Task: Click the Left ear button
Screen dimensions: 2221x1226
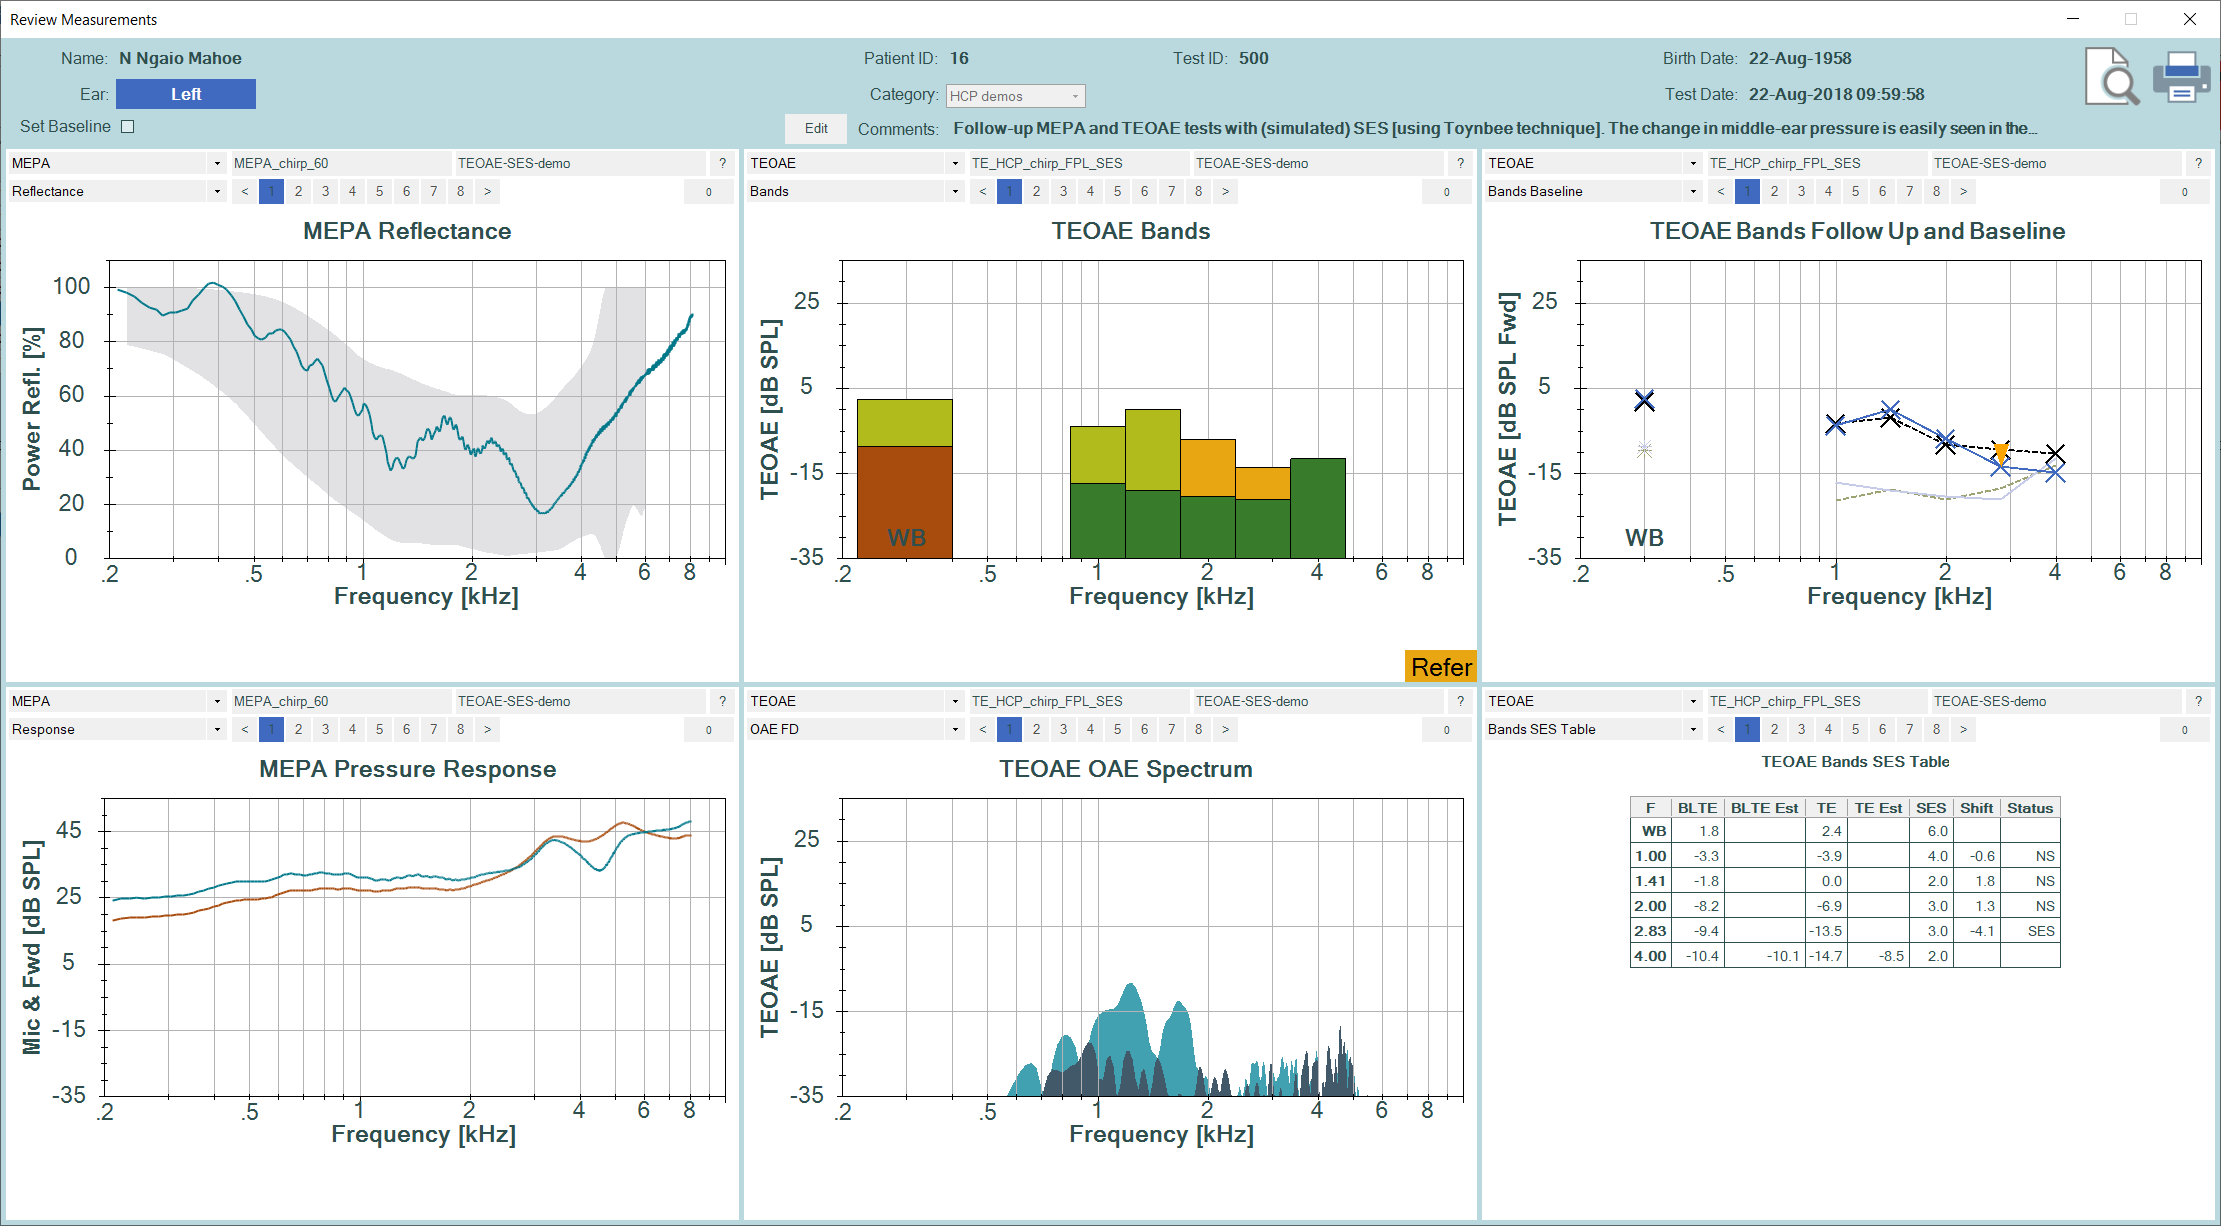Action: pyautogui.click(x=186, y=94)
